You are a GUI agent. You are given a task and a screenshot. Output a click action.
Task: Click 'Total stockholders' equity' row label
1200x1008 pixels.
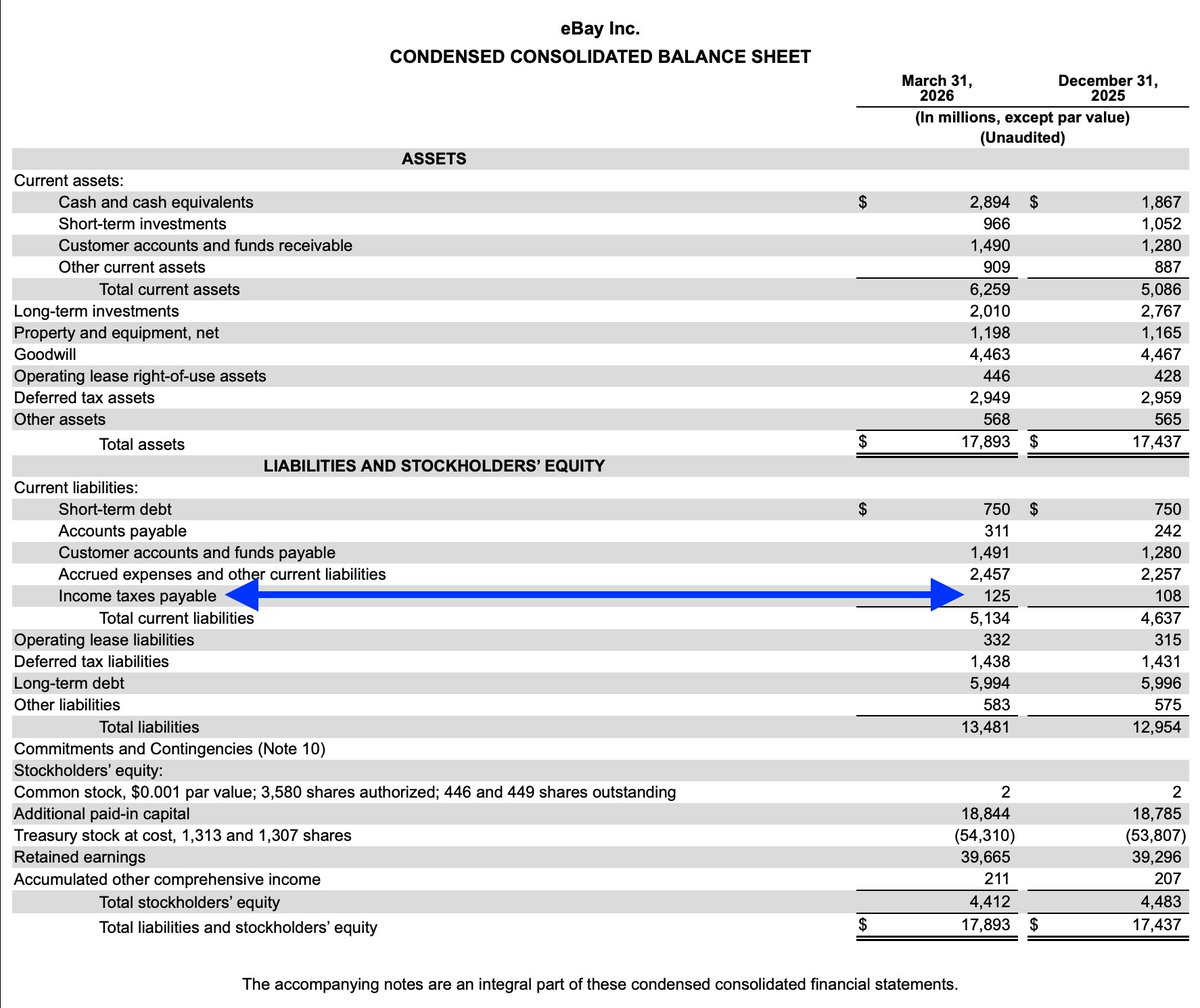pos(189,903)
